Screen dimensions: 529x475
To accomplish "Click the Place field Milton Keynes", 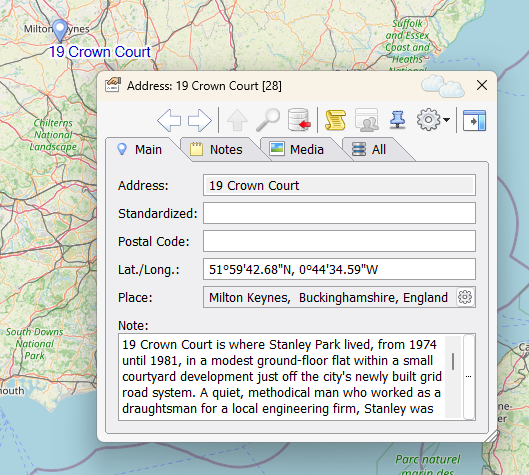I will 329,297.
